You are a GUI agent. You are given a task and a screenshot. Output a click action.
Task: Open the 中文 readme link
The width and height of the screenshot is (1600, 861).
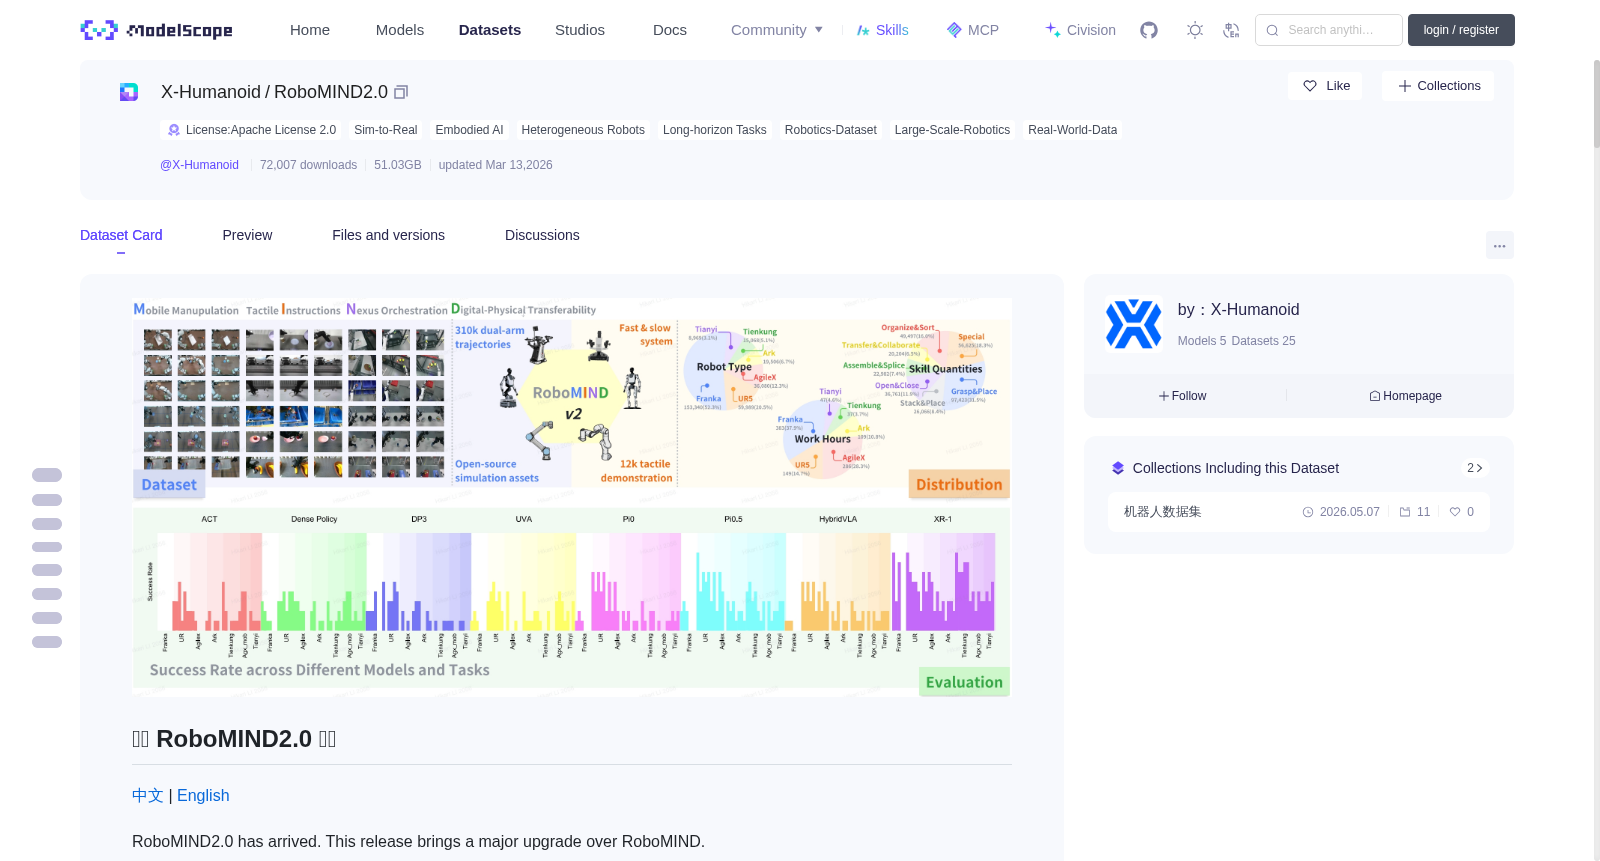[x=147, y=796]
